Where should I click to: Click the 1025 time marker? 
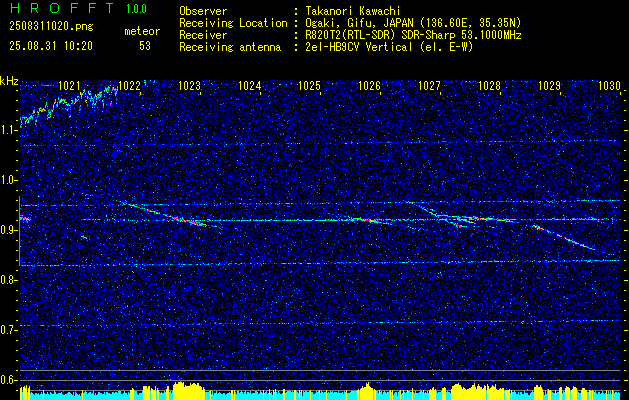point(309,85)
